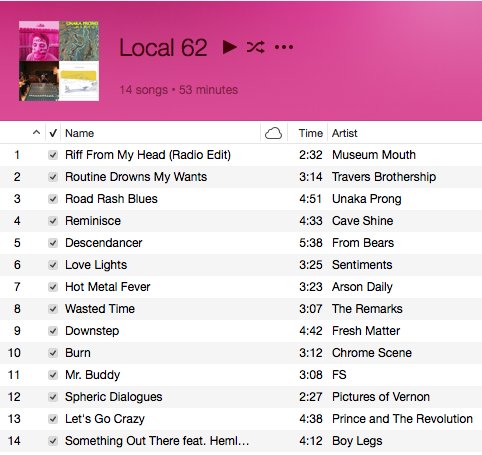Click the artist Boy Legs
The image size is (482, 455).
(357, 441)
